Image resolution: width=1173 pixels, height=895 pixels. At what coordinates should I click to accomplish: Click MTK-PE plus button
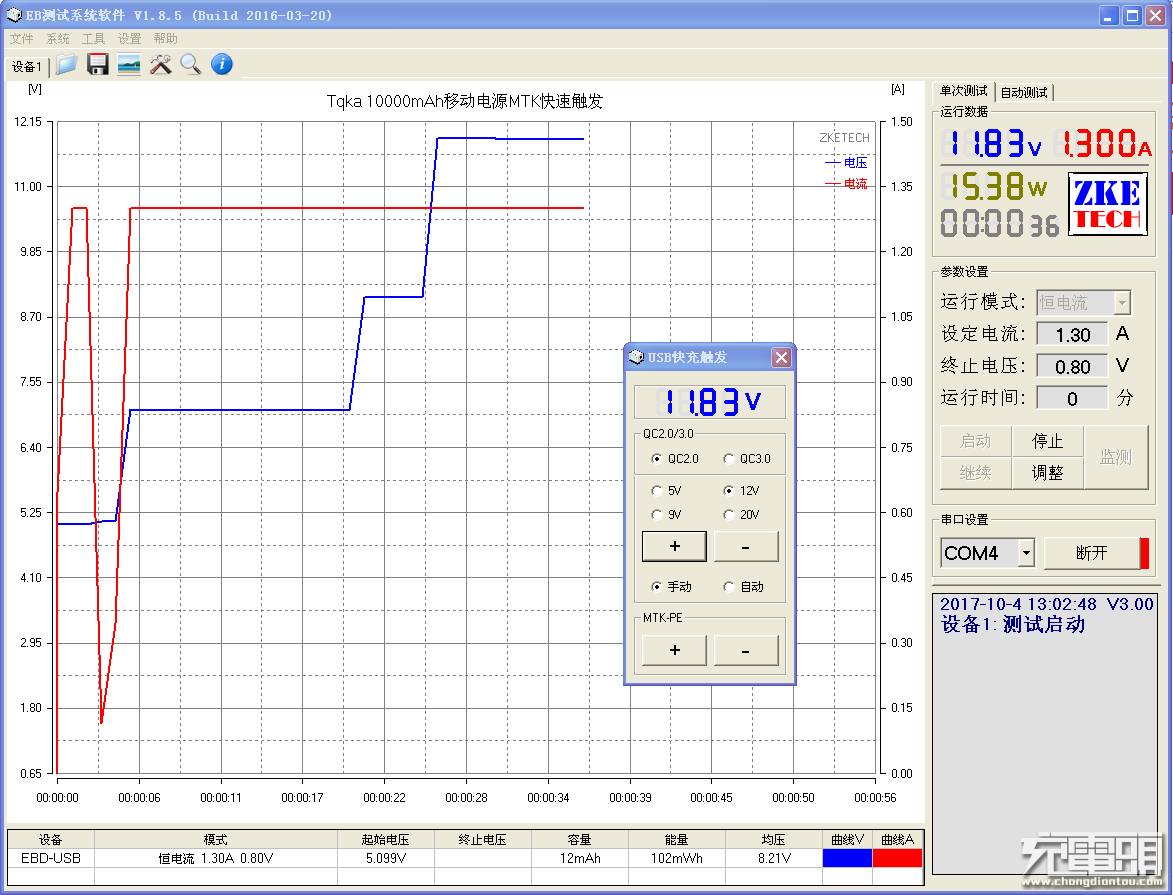pos(674,650)
